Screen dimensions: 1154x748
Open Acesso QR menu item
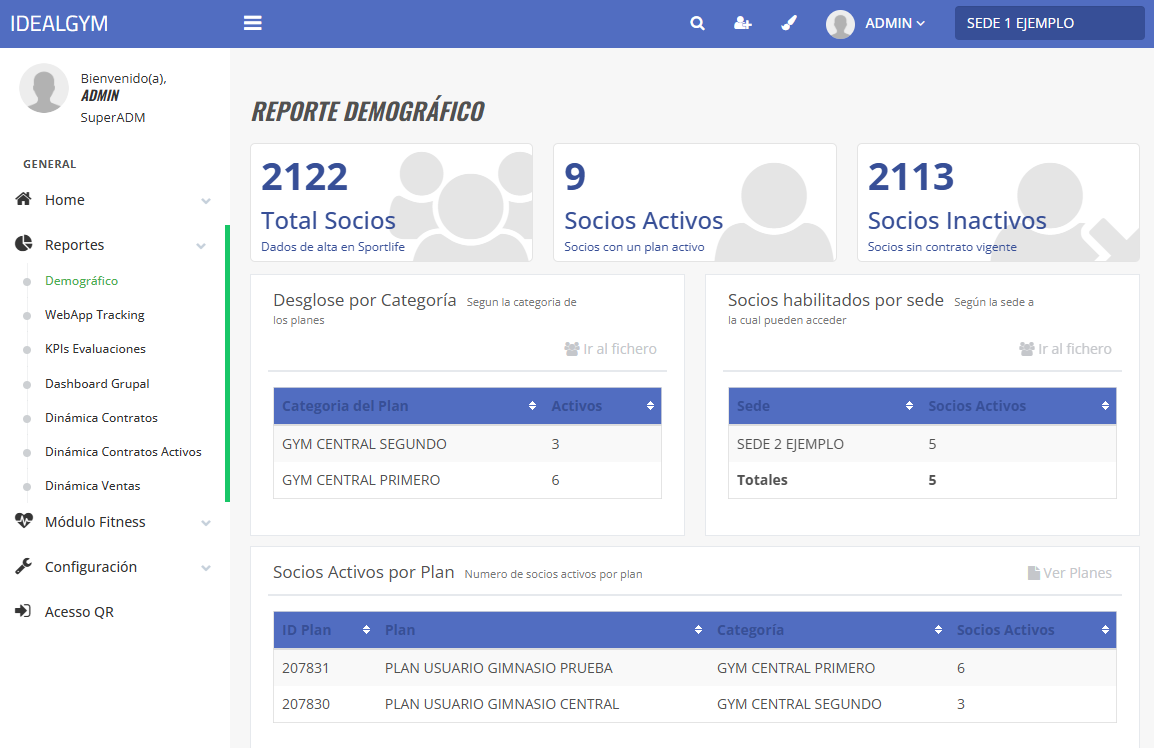[x=79, y=612]
